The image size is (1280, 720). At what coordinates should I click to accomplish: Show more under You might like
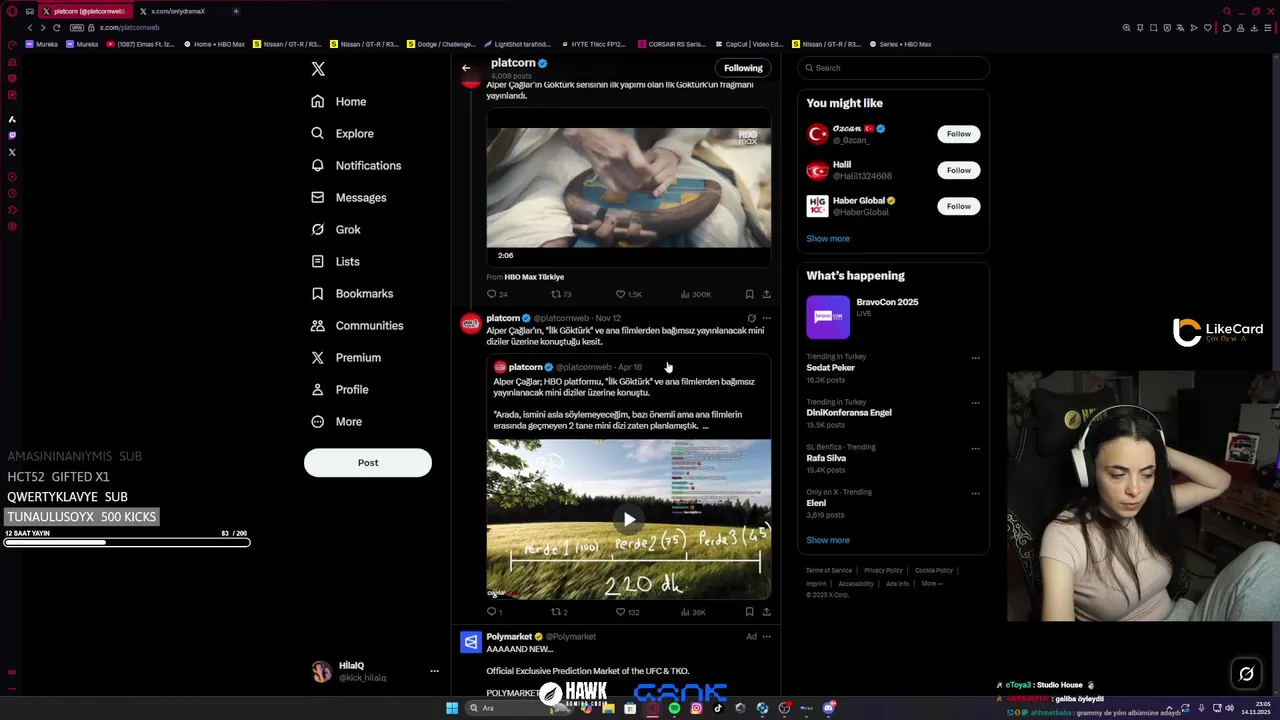(x=828, y=239)
